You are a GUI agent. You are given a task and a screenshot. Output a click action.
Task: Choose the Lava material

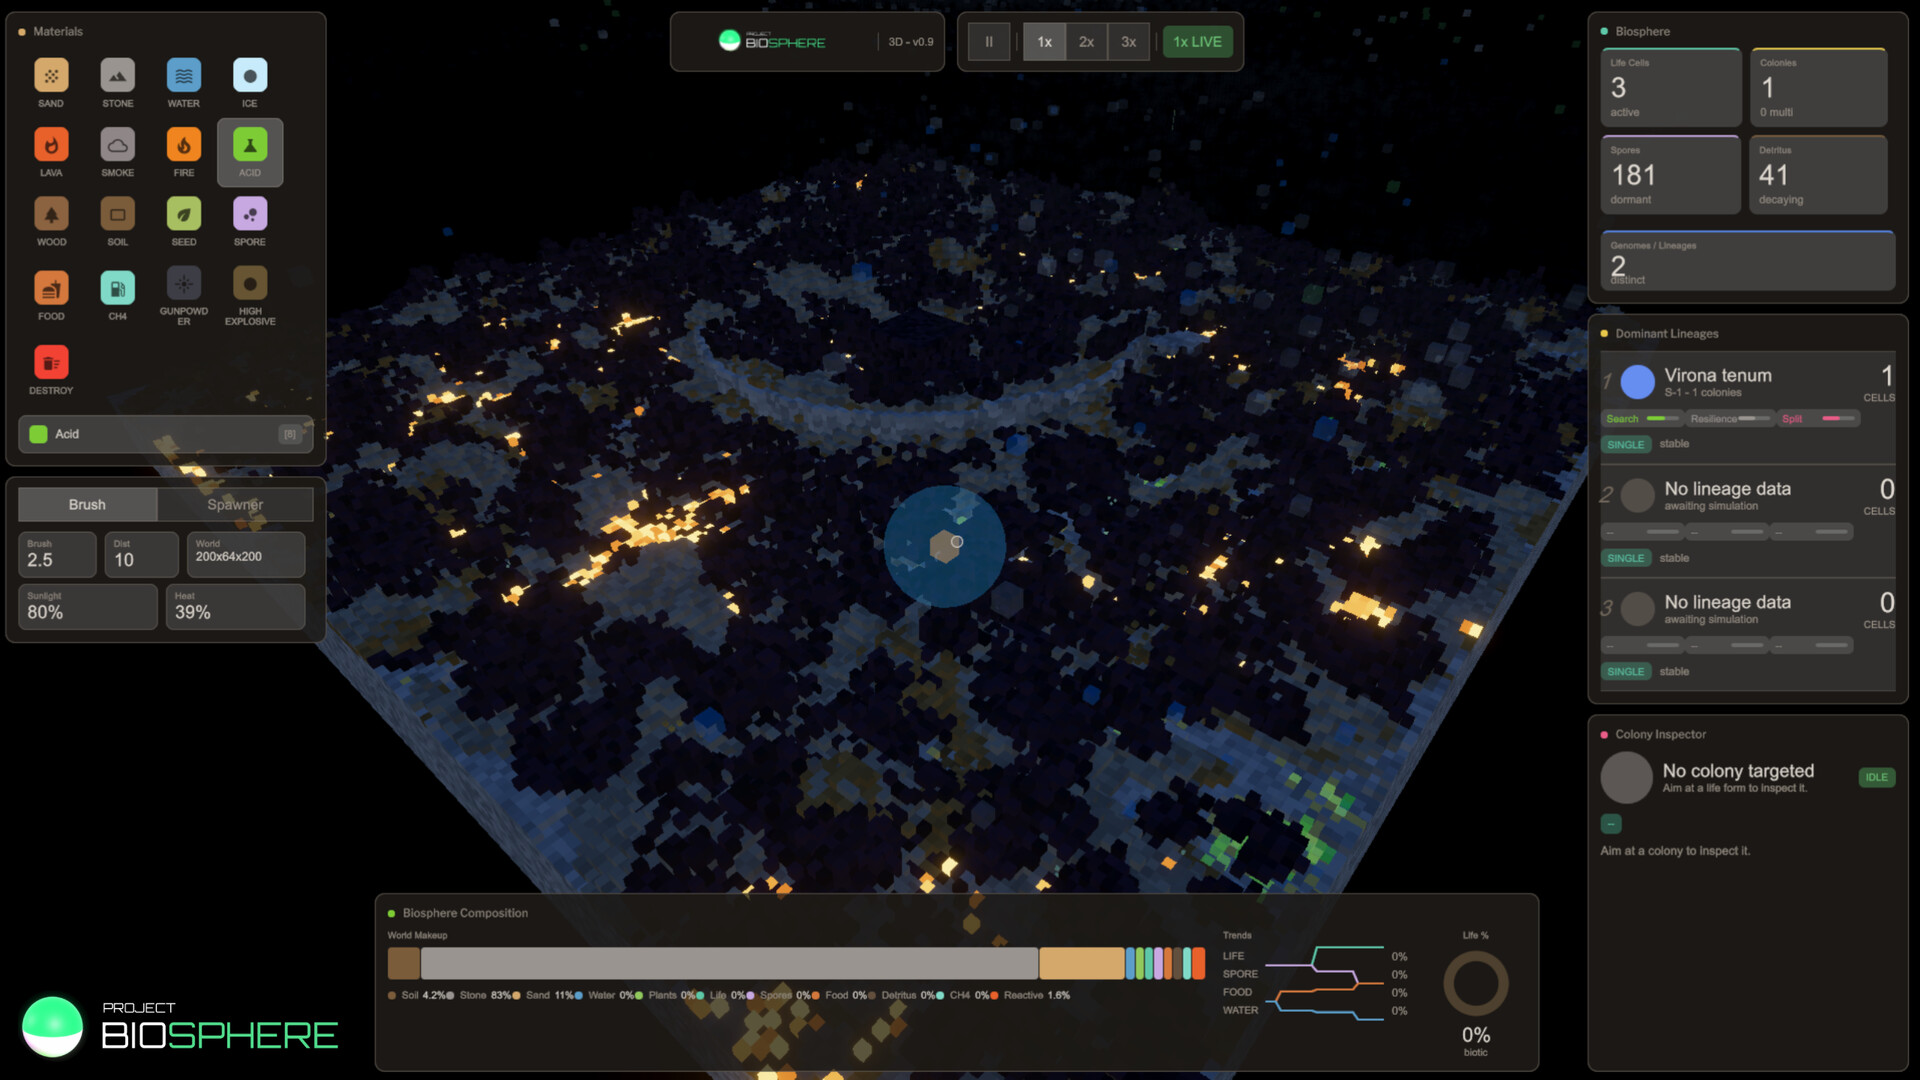(51, 146)
